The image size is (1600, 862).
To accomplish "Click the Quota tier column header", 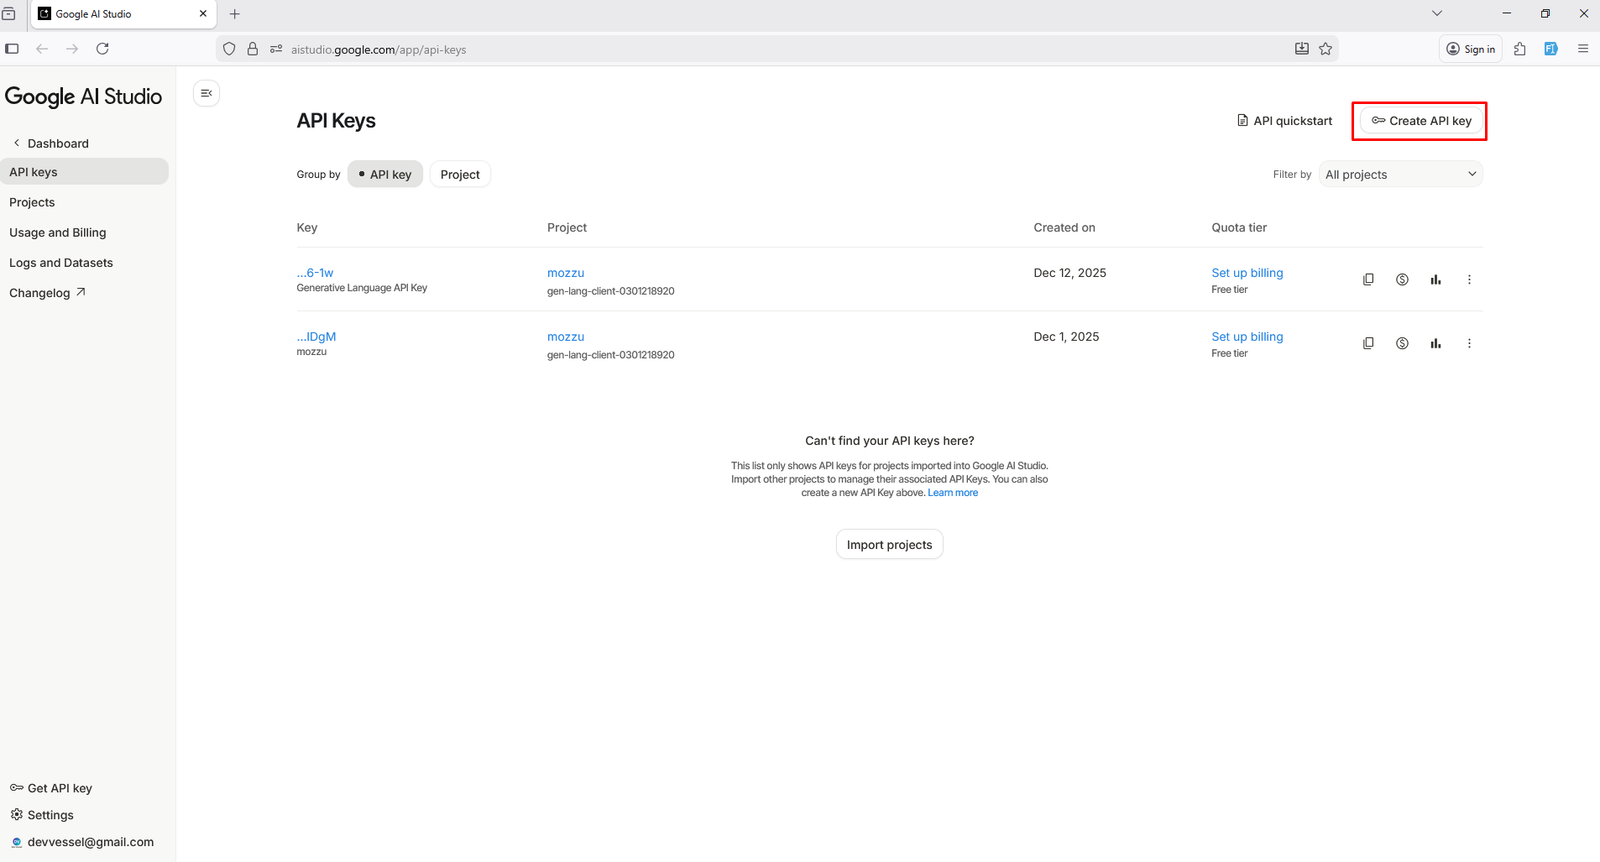I will click(1239, 227).
